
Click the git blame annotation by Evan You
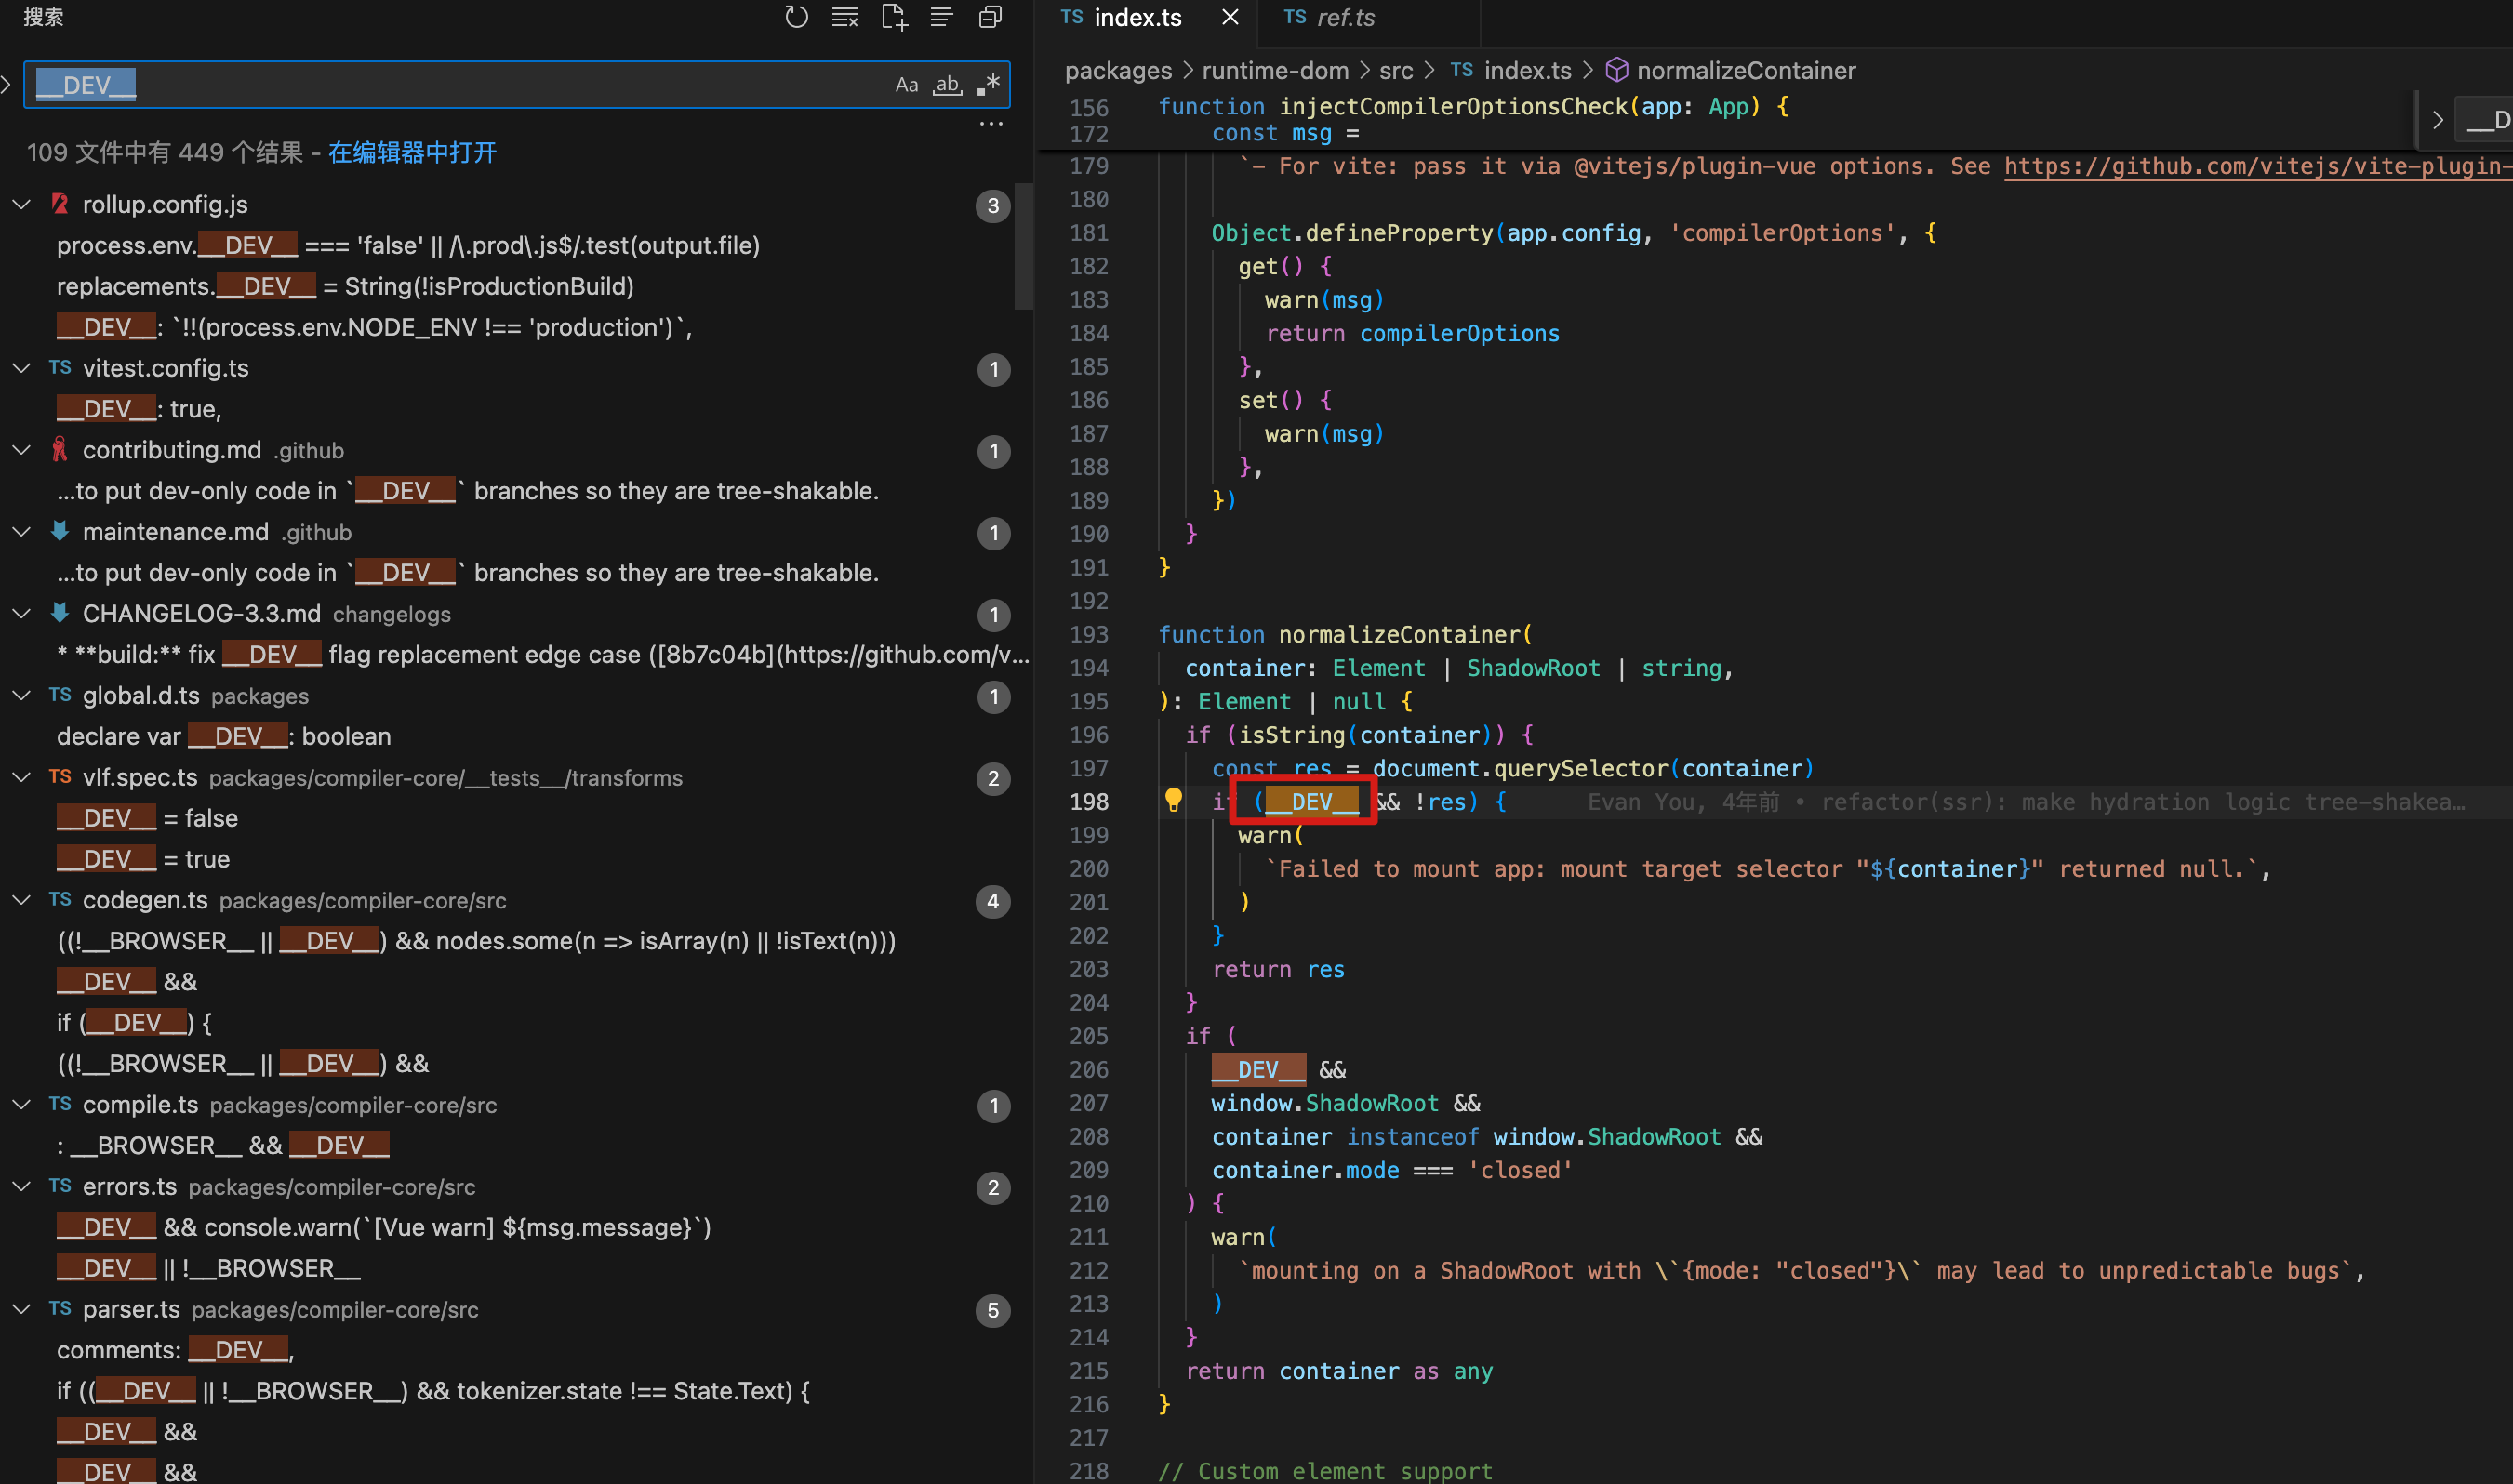click(x=2026, y=802)
